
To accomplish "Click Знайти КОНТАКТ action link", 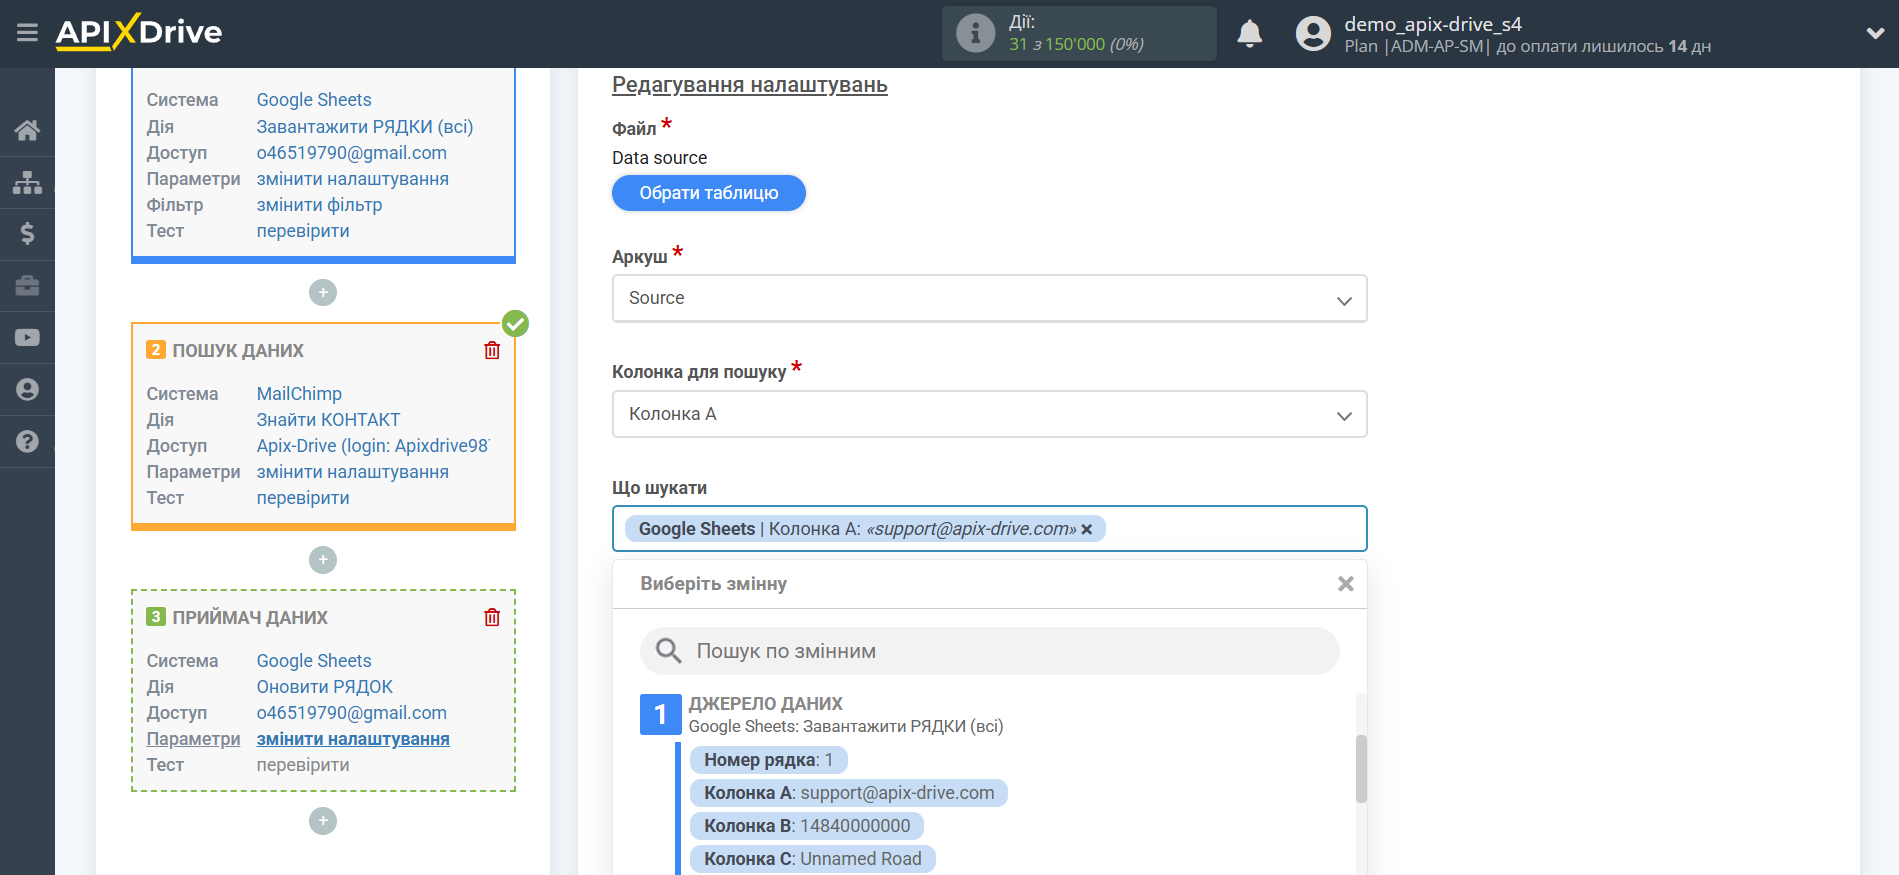I will coord(328,420).
